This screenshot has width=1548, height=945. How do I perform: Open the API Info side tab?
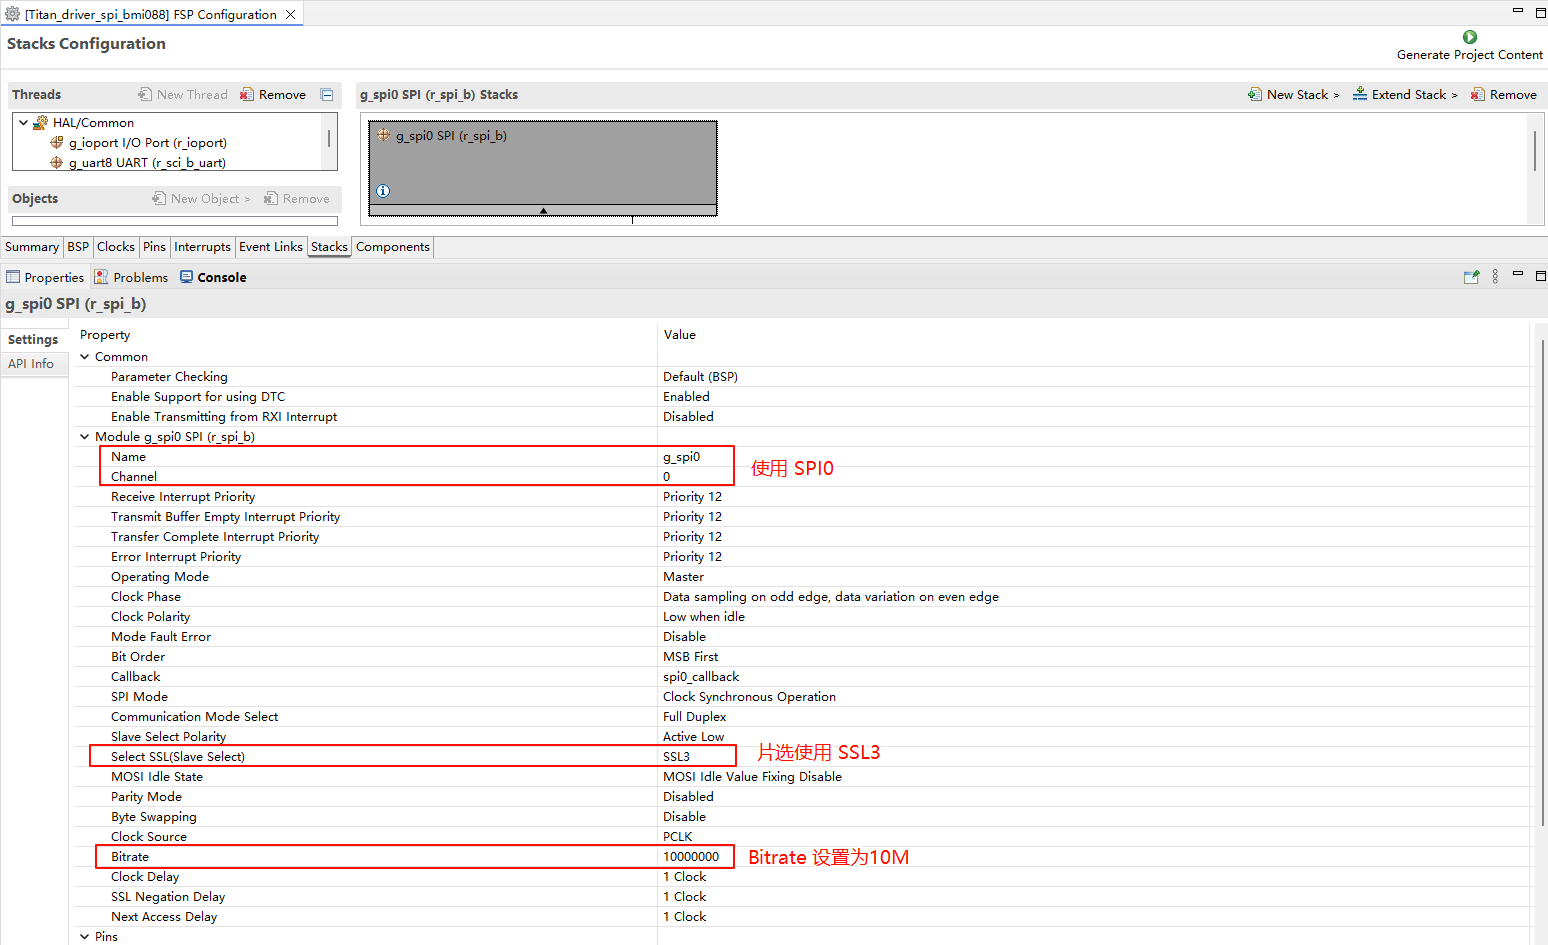31,364
